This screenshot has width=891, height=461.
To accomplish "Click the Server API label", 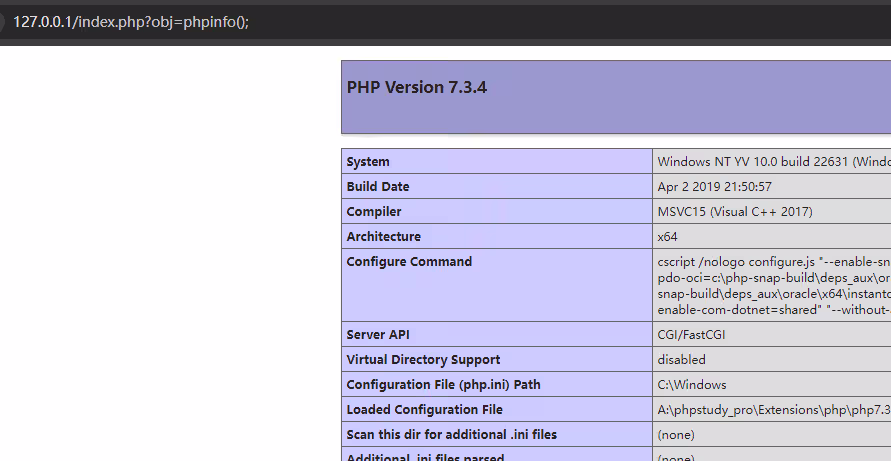I will tap(378, 335).
